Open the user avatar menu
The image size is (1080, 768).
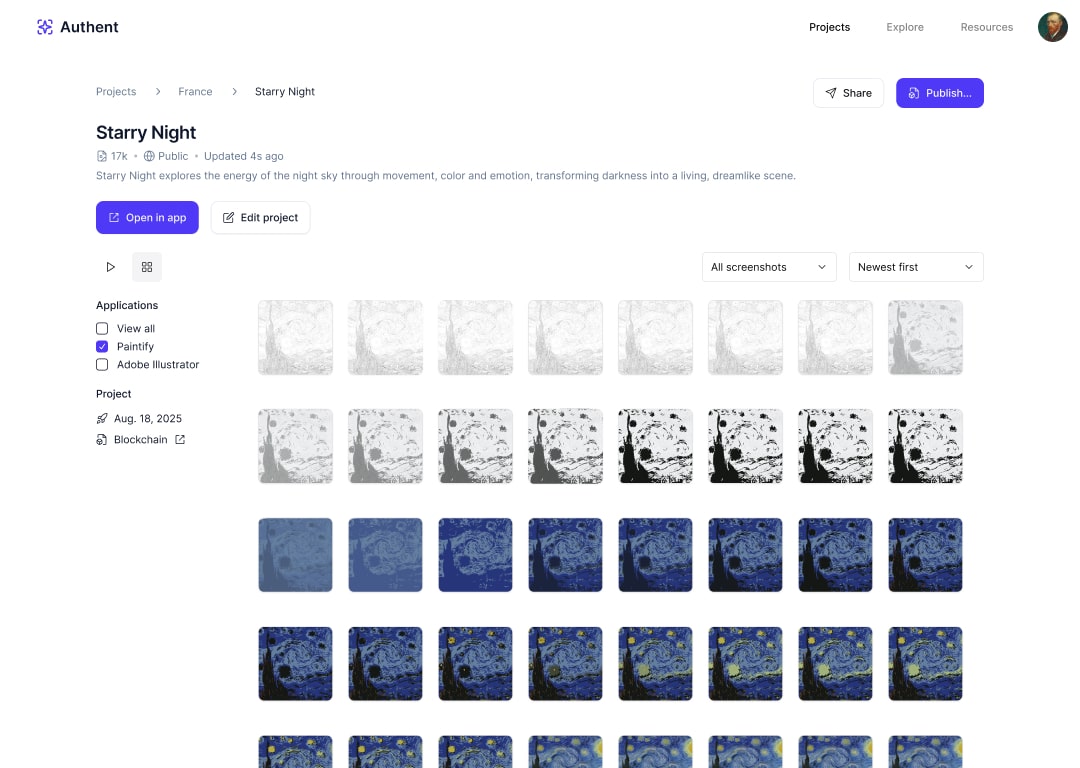coord(1052,27)
